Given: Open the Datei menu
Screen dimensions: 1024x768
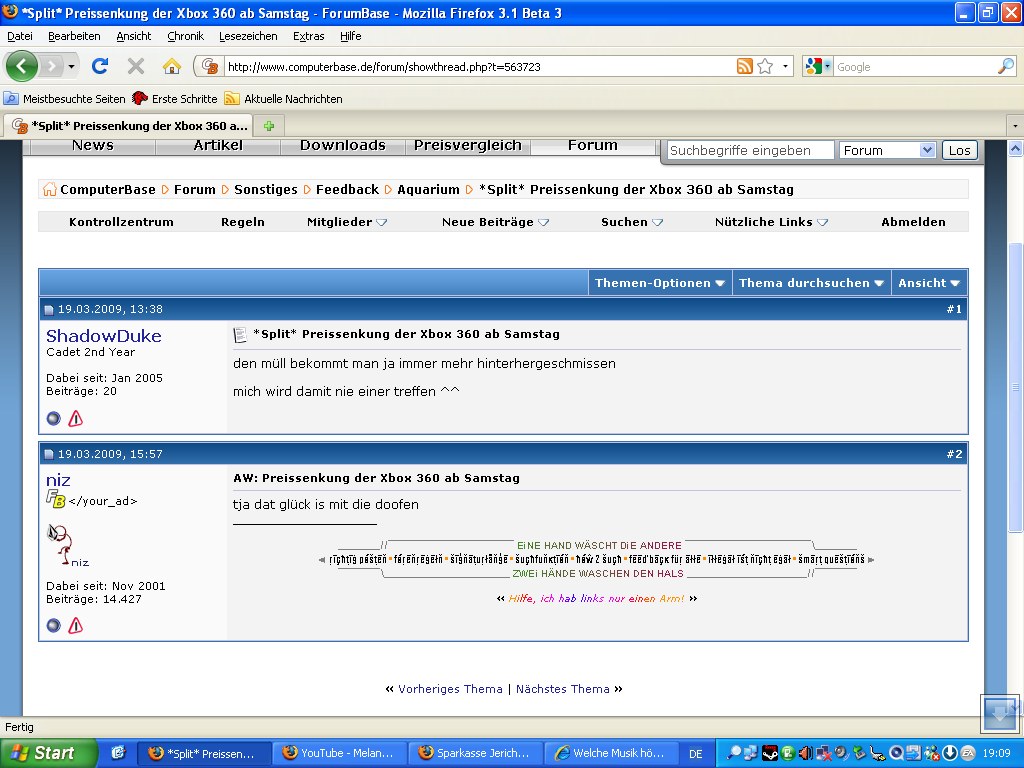Looking at the screenshot, I should coord(20,36).
